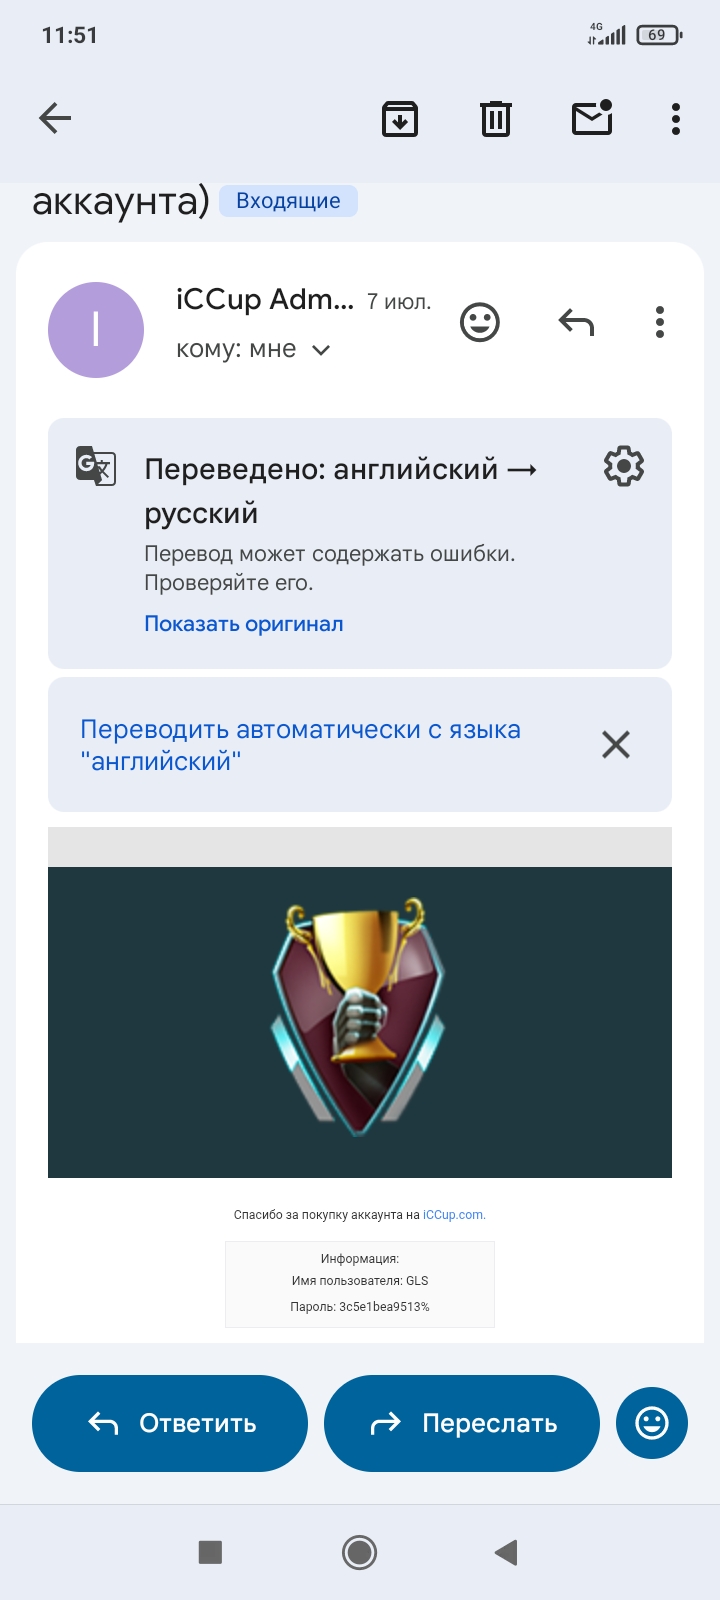Go back using the arrow icon

click(x=55, y=119)
